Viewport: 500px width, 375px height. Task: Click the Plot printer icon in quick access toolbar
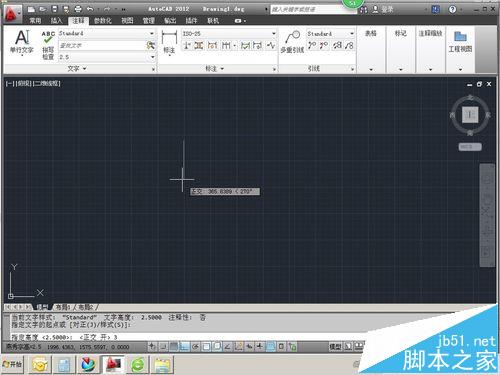(x=78, y=9)
